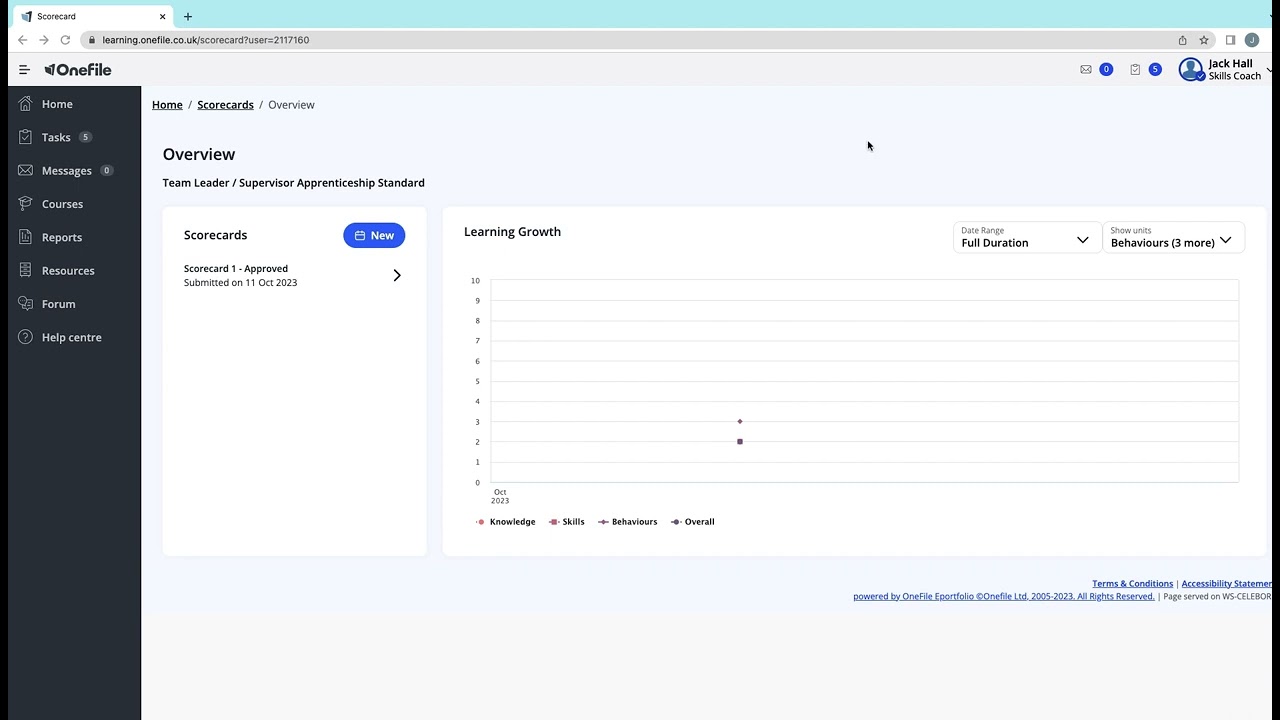Toggle Overall series in chart legend

point(693,522)
